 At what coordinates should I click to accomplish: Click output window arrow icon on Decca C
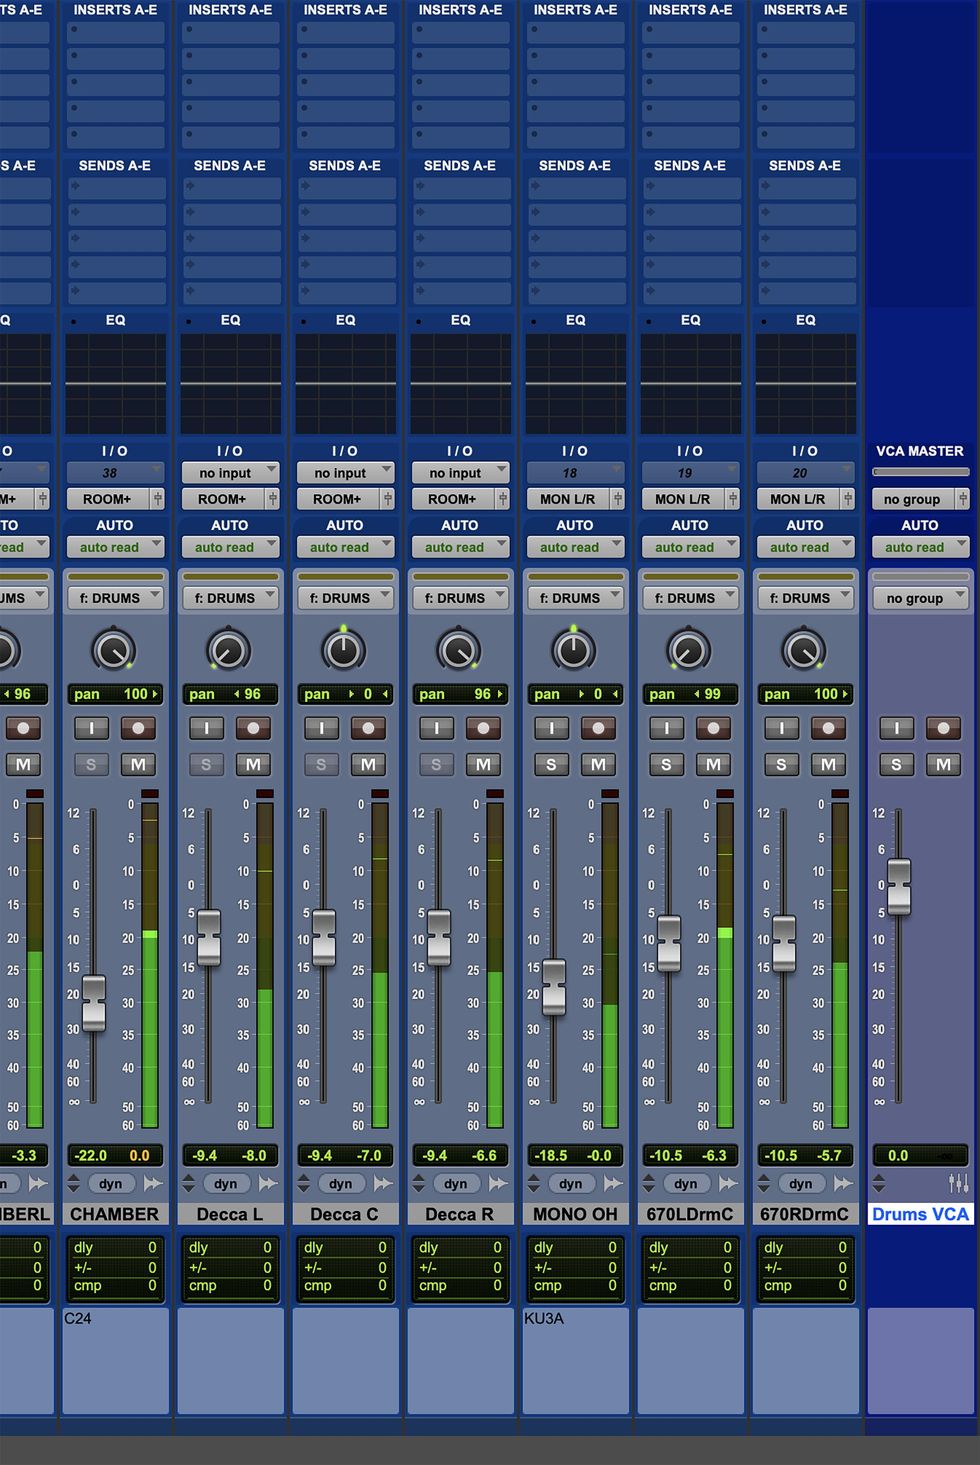pos(383,1184)
